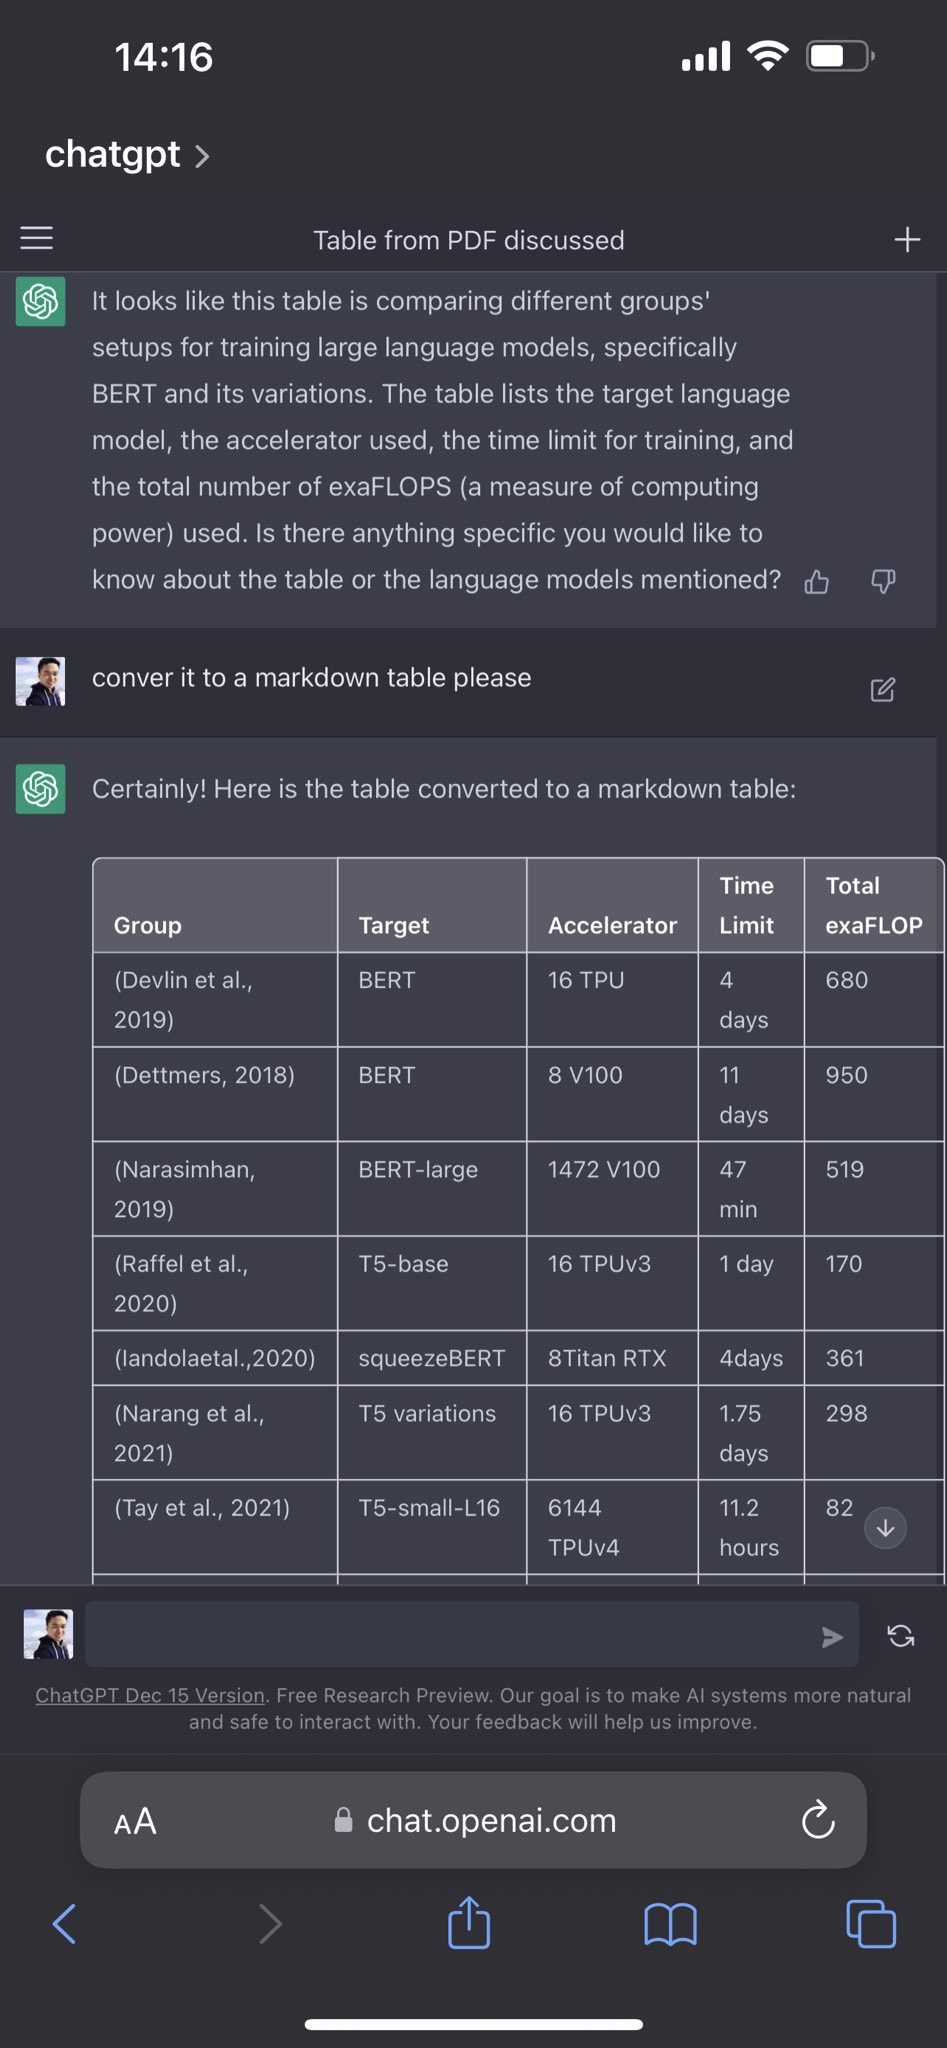
Task: Go back to previous page in Safari
Action: [64, 1923]
